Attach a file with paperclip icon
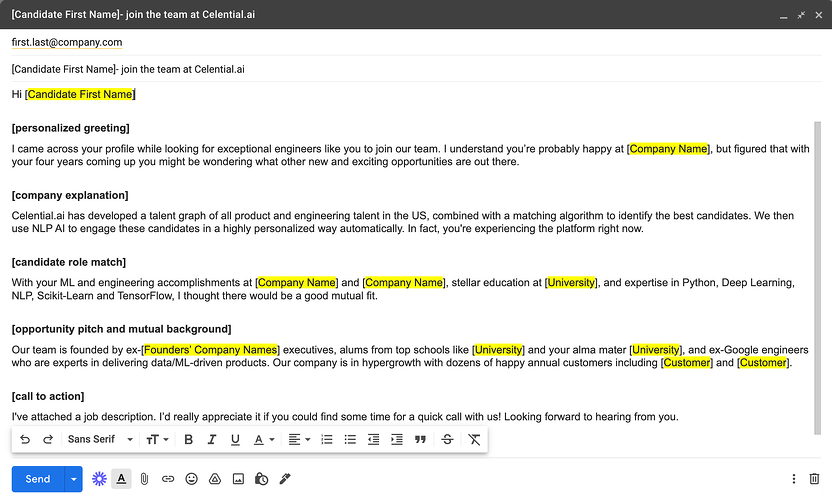This screenshot has width=832, height=500. point(144,479)
